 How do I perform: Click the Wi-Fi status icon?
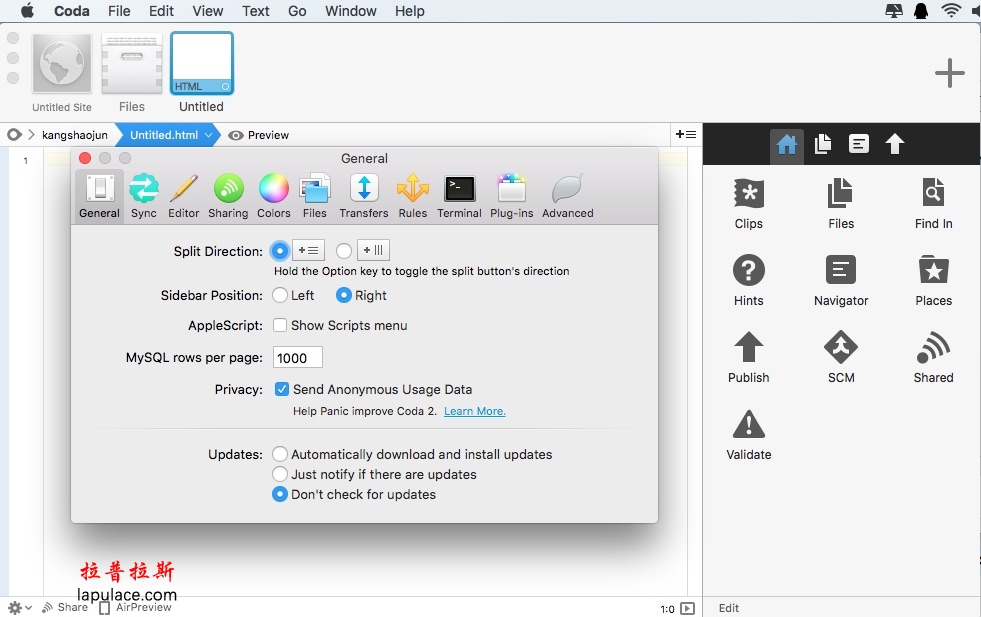point(951,11)
